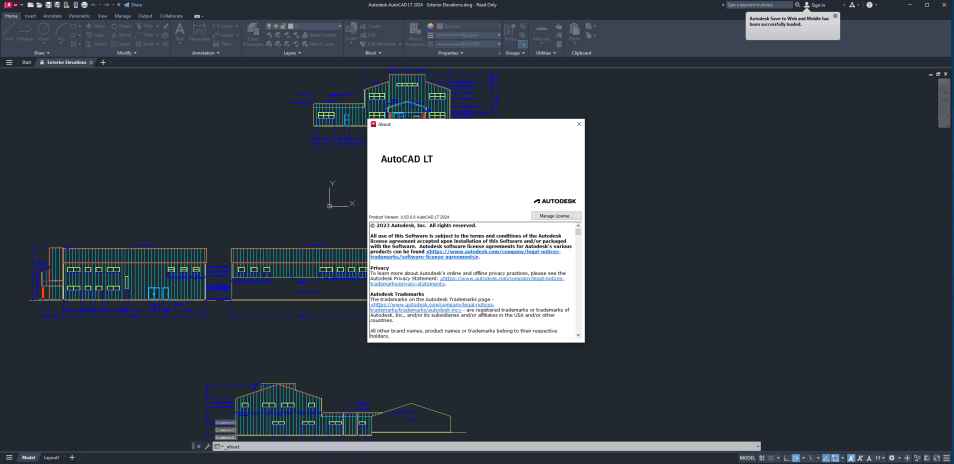Screen dimensions: 954x464
Task: Dismiss the Save to Web notification bubble
Action: click(x=835, y=16)
